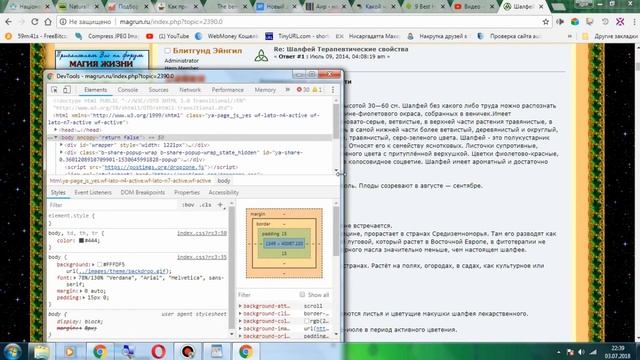This screenshot has width=640, height=360.
Task: Open index.css source link for body, td rule
Action: (202, 233)
